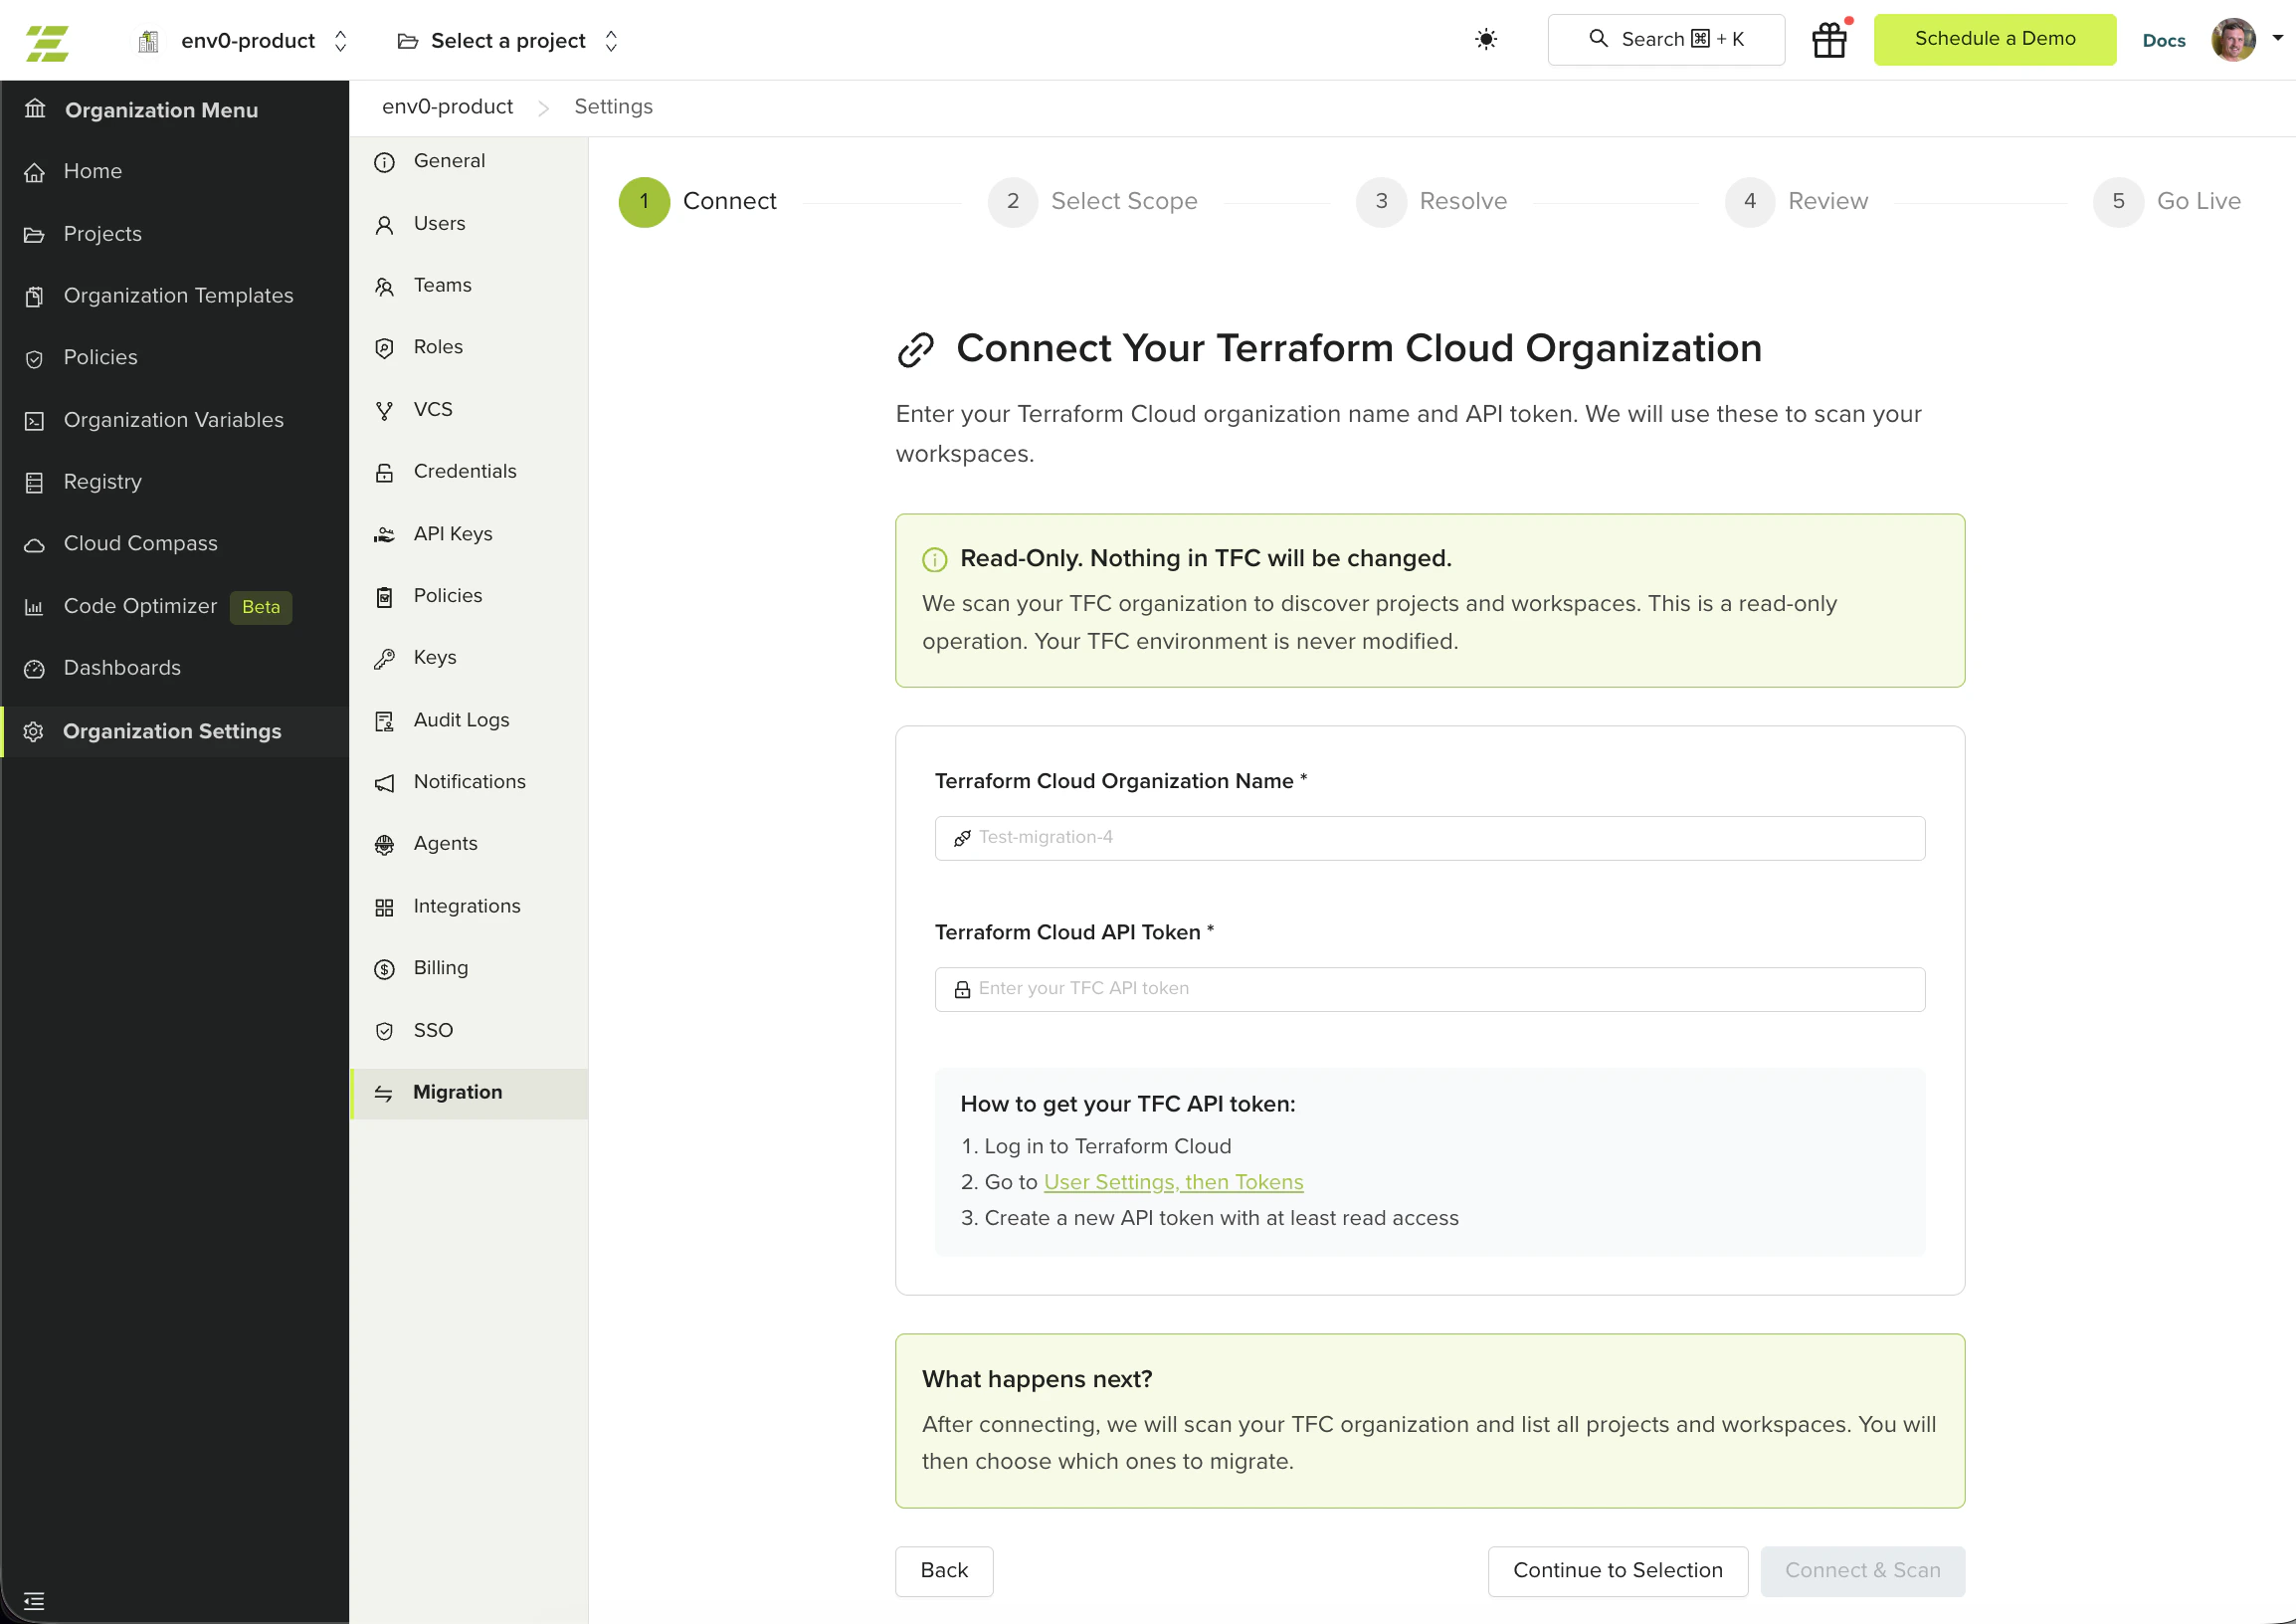Open the Dashboards section
The width and height of the screenshot is (2296, 1624).
tap(121, 667)
